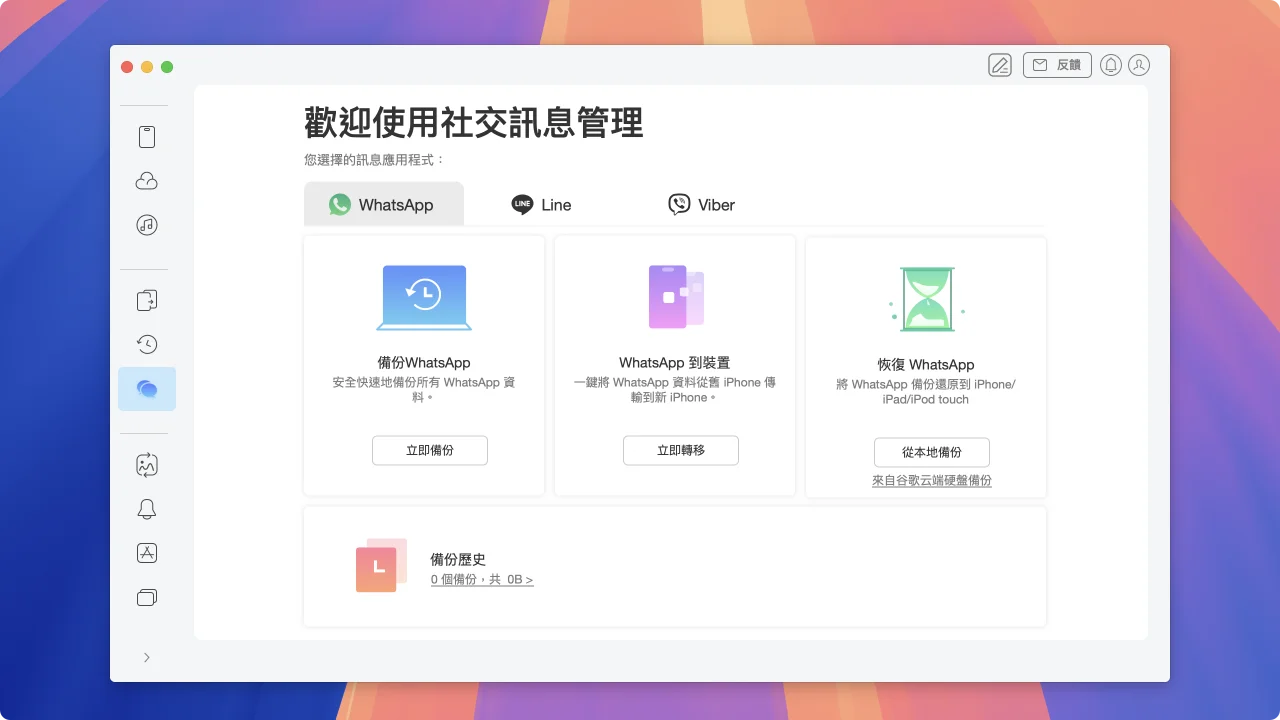Screen dimensions: 1280x720
Task: Click the 備份歷史 heading text
Action: (458, 560)
